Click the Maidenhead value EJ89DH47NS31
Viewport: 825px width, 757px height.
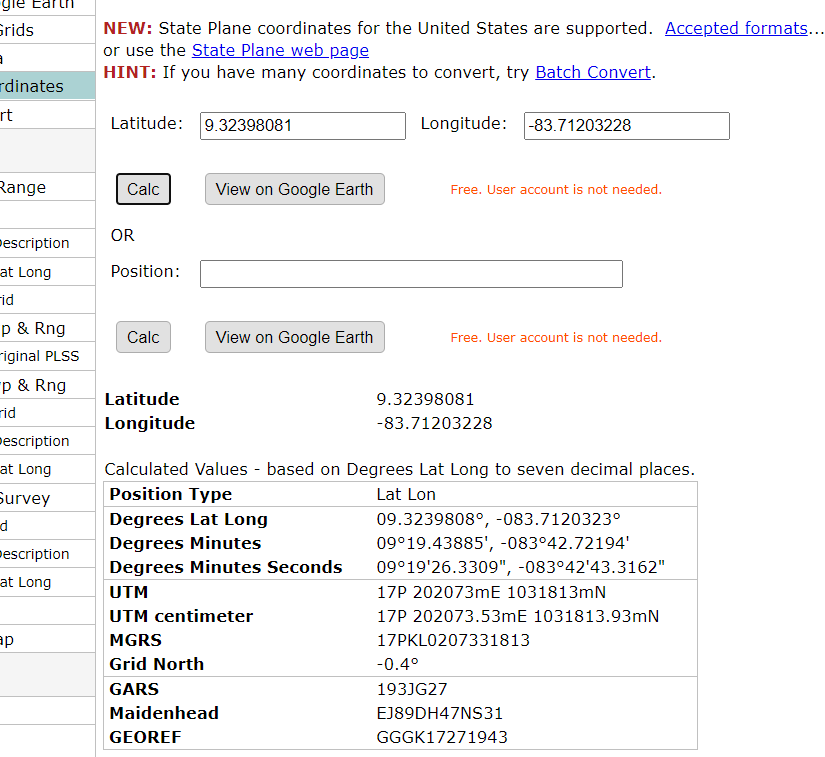click(440, 713)
